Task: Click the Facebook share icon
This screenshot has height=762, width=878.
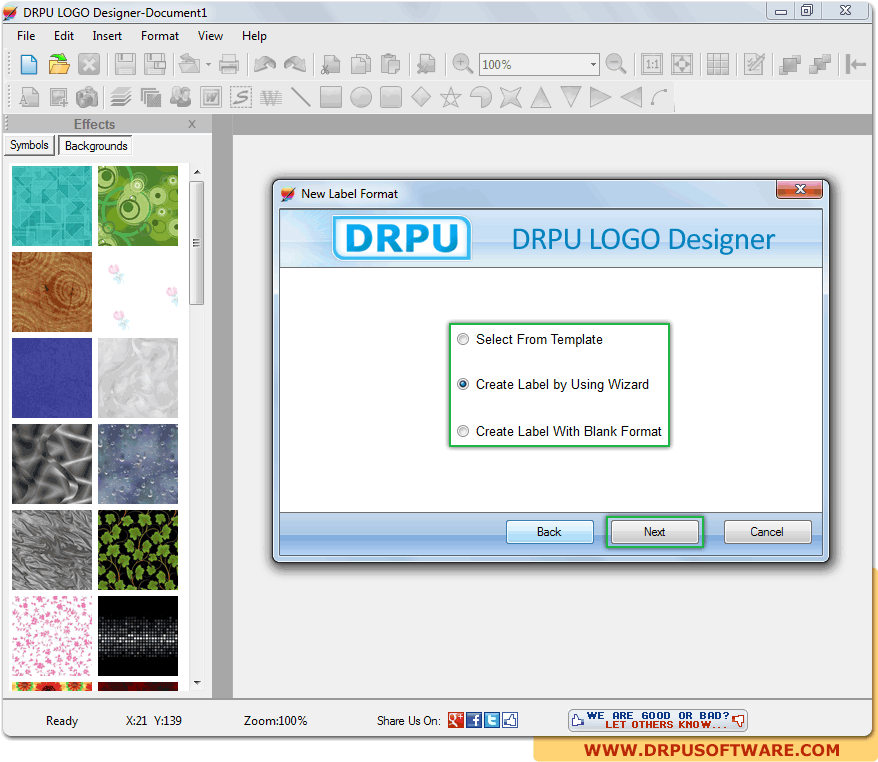Action: (x=474, y=720)
